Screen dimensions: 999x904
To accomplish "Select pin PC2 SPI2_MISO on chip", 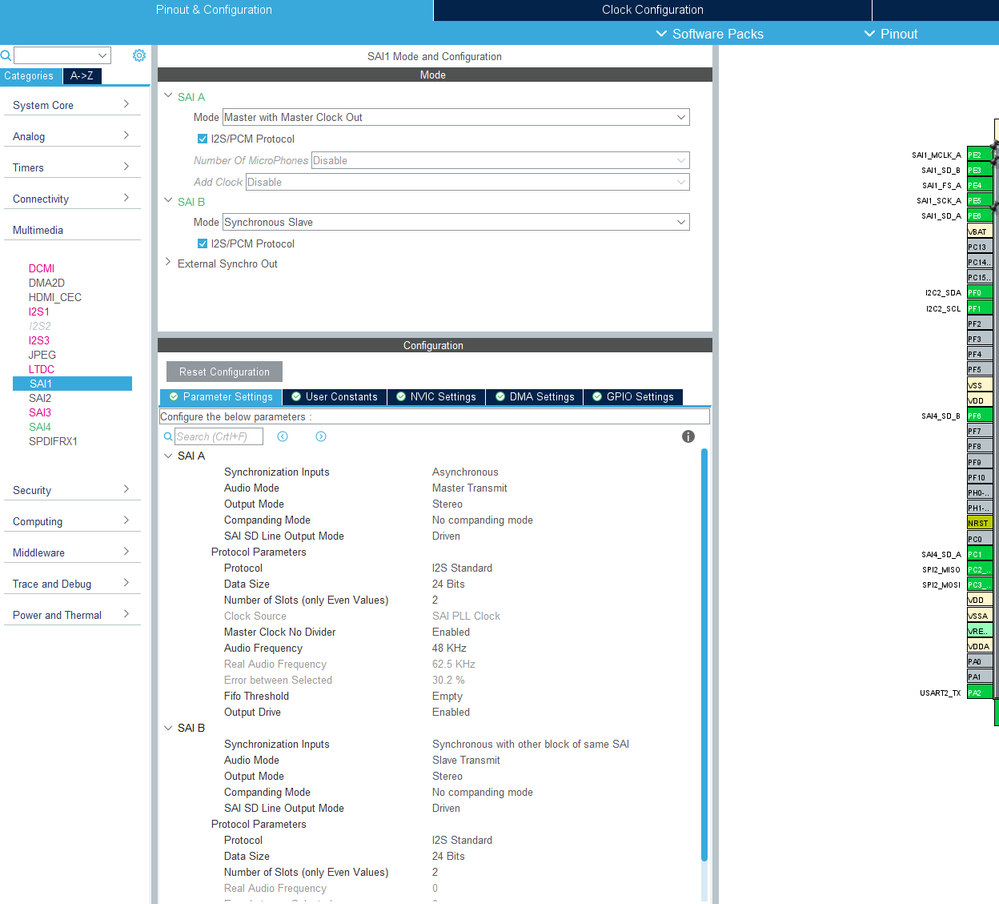I will (x=979, y=570).
